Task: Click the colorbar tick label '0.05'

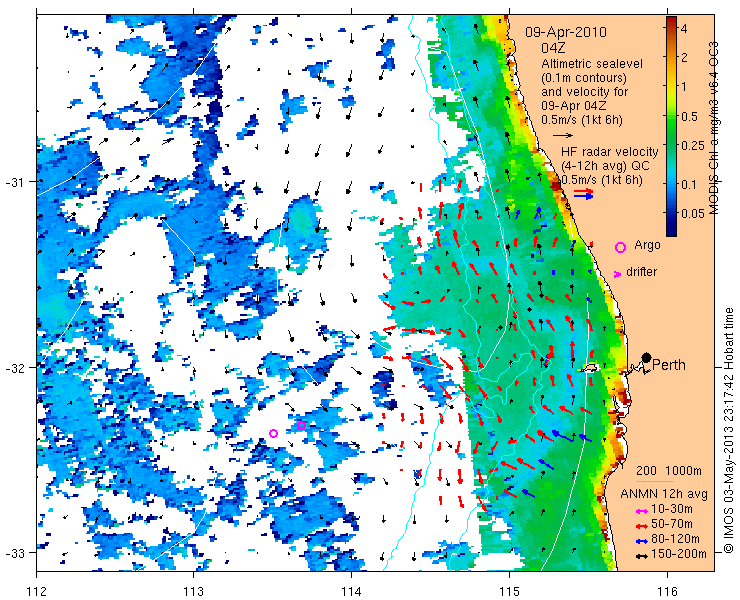Action: [693, 214]
